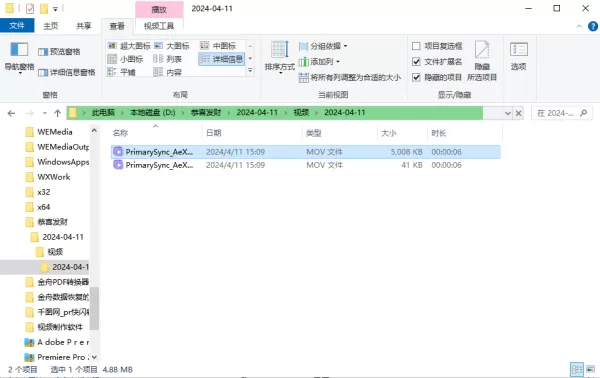The width and height of the screenshot is (600, 378).
Task: Switch layout to 内容
Action: coord(167,72)
